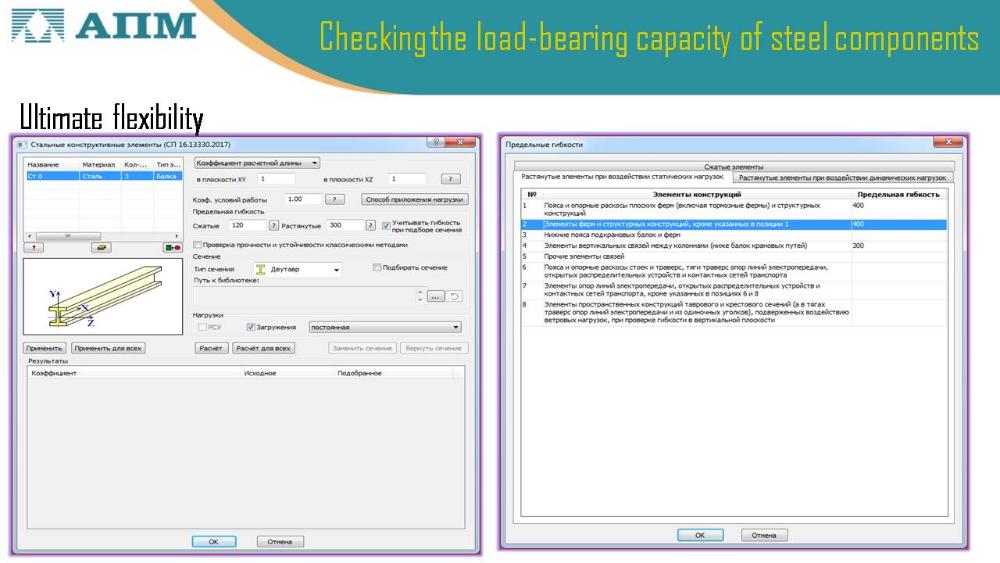
Task: Open the Коэффициент расчетной длины dropdown
Action: 257,162
